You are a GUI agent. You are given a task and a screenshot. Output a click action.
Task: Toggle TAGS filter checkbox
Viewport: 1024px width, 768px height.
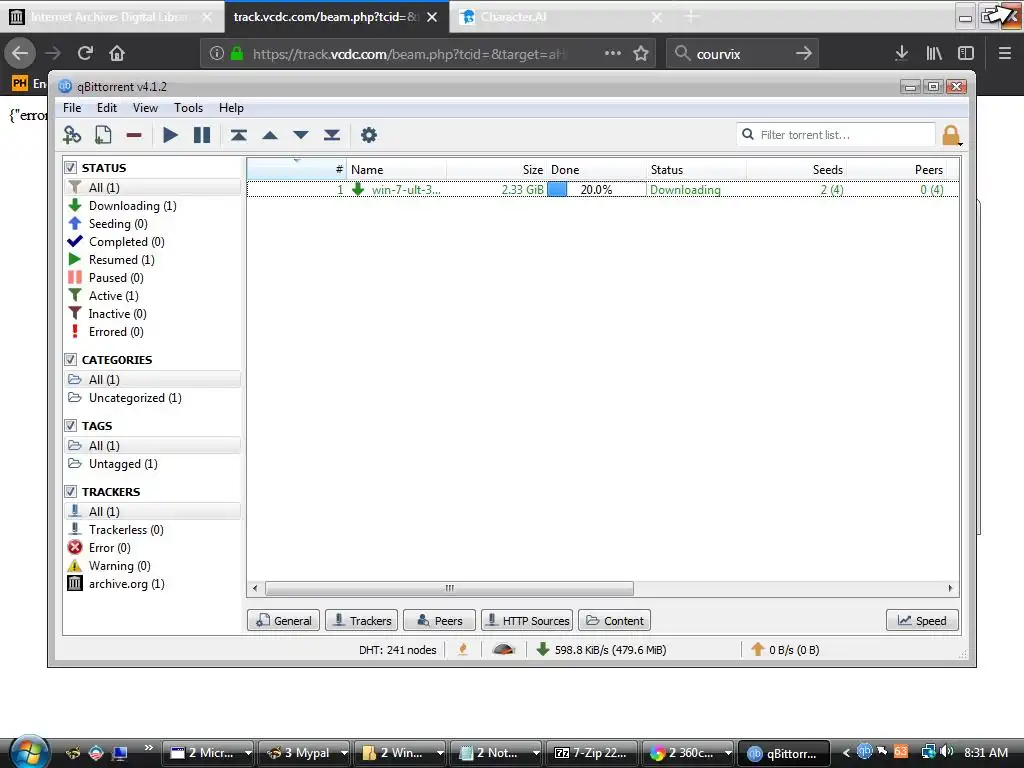[71, 425]
